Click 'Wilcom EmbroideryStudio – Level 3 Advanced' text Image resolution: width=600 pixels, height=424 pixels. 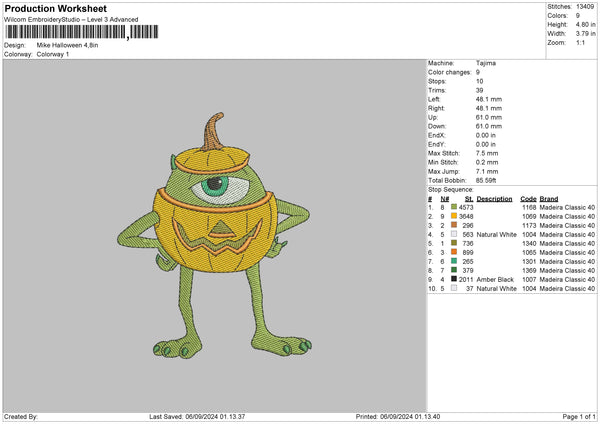(71, 20)
